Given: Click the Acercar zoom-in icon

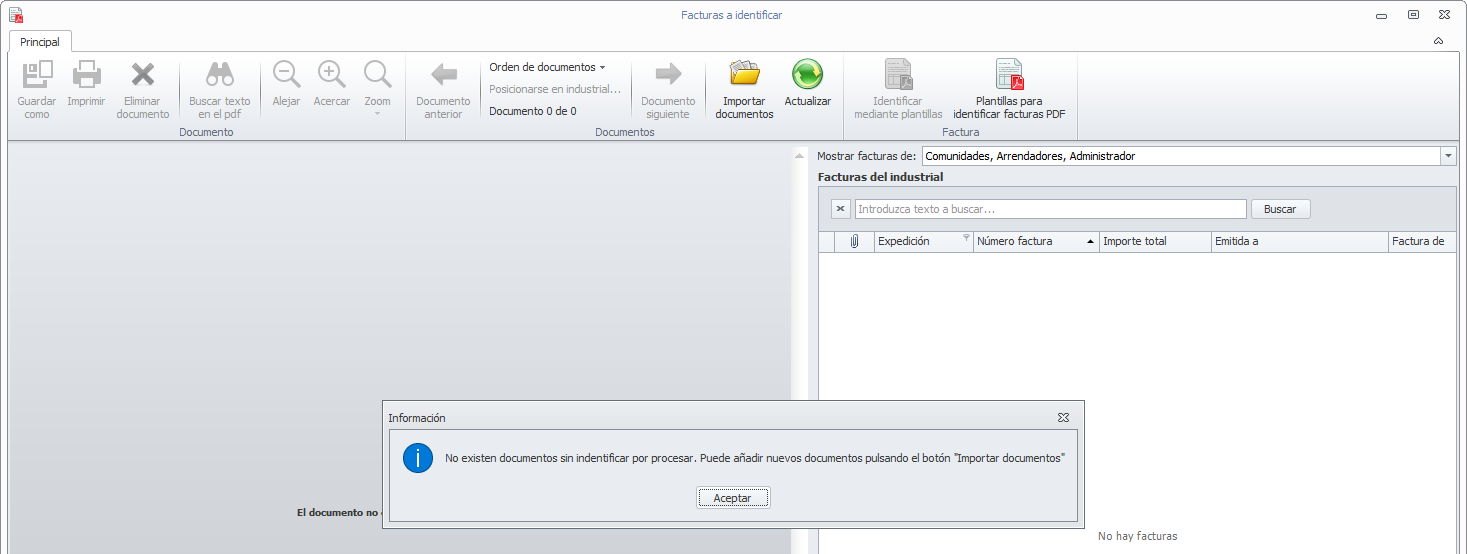Looking at the screenshot, I should point(332,75).
